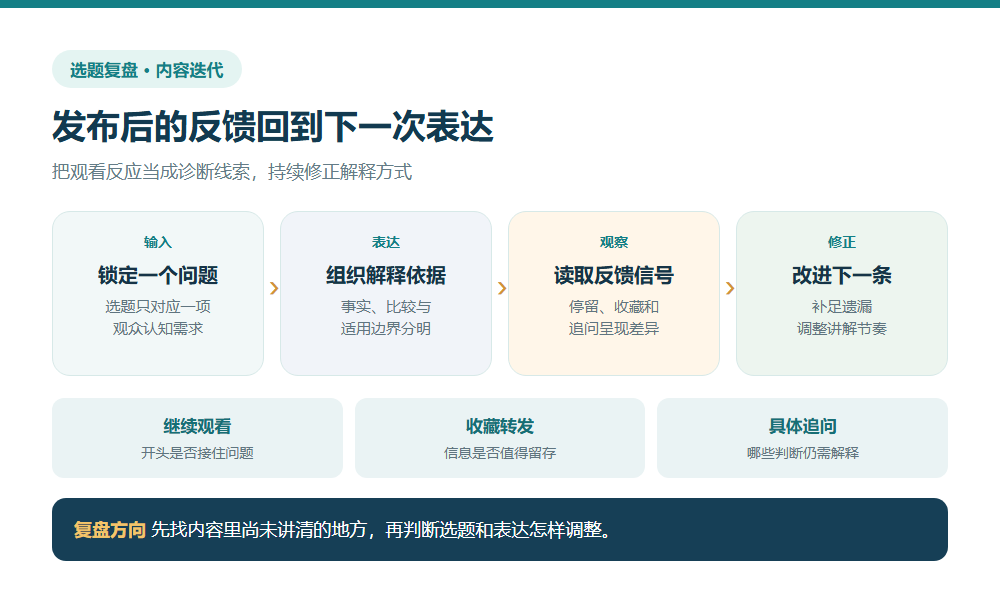Click the text 信息是否值得留存
The height and width of the screenshot is (601, 1000).
point(500,453)
